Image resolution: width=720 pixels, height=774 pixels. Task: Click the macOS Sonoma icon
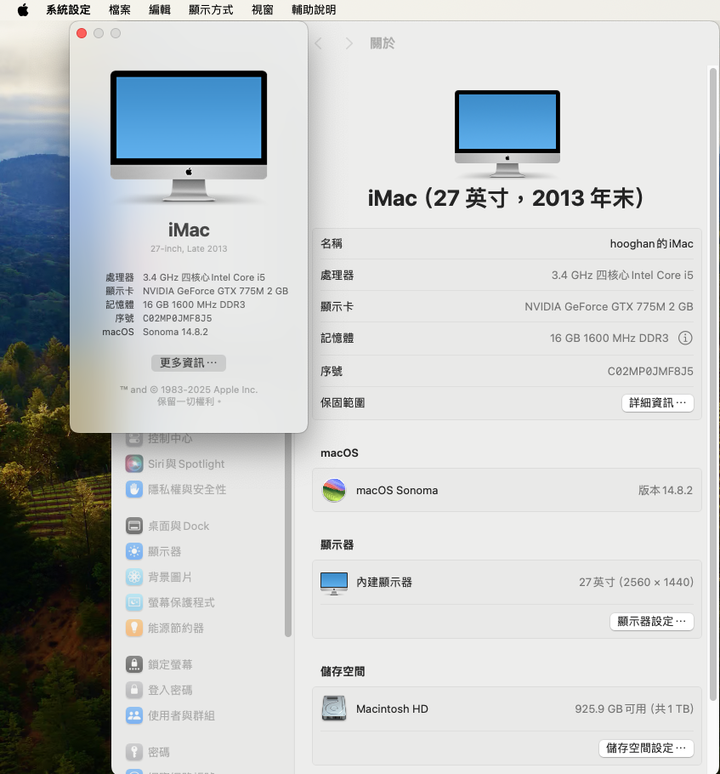pyautogui.click(x=334, y=490)
